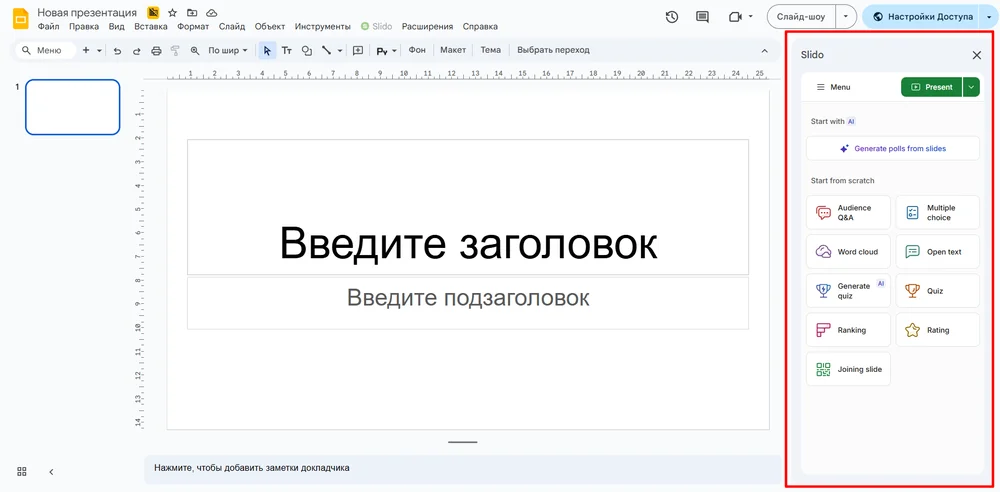Screen dimensions: 1000x492
Task: Choose the Word cloud poll option
Action: click(848, 252)
